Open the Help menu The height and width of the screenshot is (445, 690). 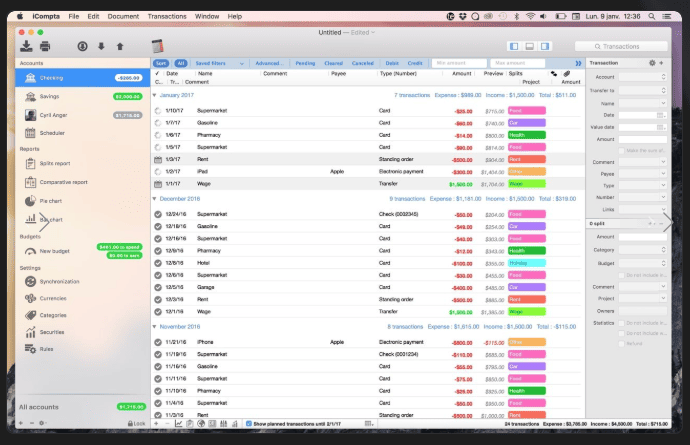[235, 16]
